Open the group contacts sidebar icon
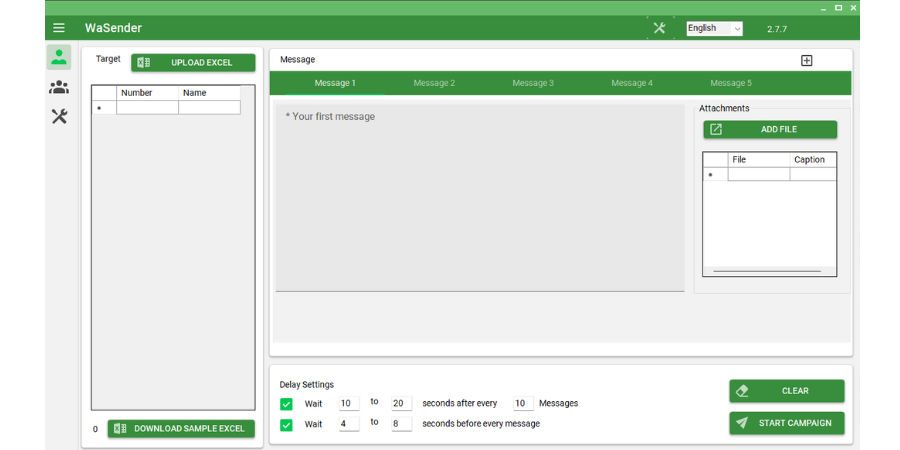Image resolution: width=900 pixels, height=450 pixels. pos(59,87)
